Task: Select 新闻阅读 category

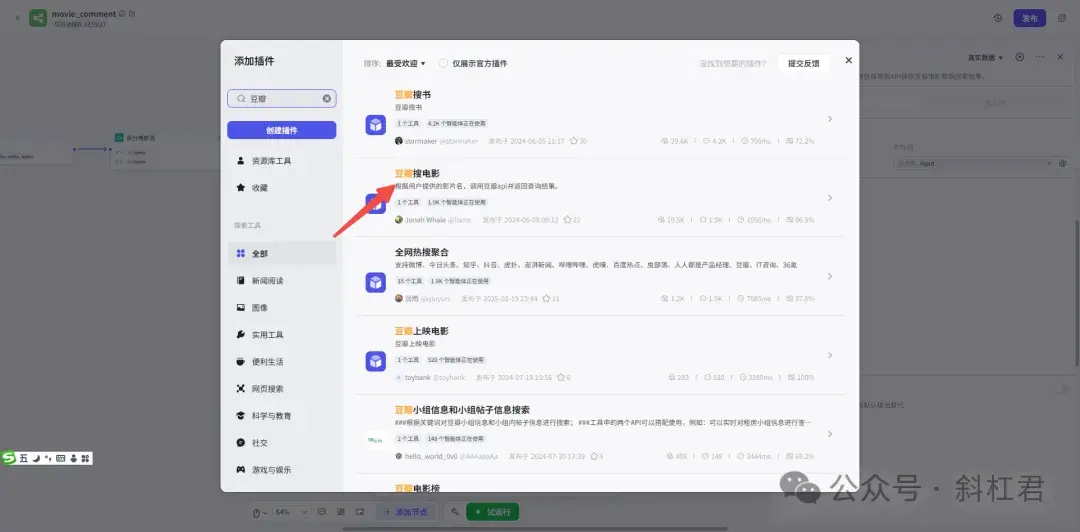Action: click(282, 280)
